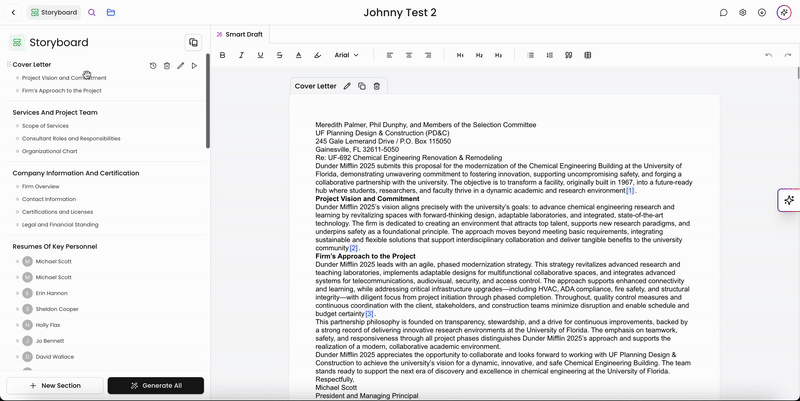This screenshot has width=800, height=401.
Task: Select Firm's Approach to the Project item
Action: click(62, 91)
